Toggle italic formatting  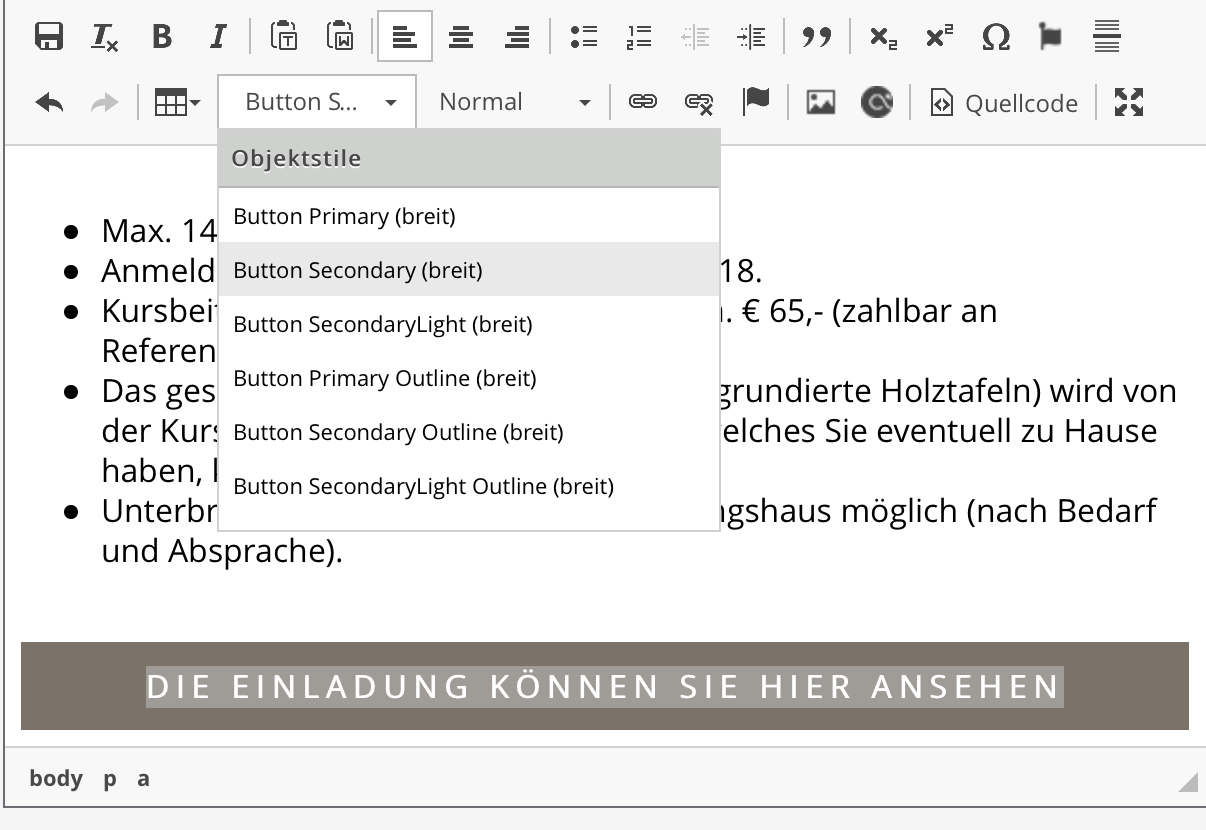point(217,37)
